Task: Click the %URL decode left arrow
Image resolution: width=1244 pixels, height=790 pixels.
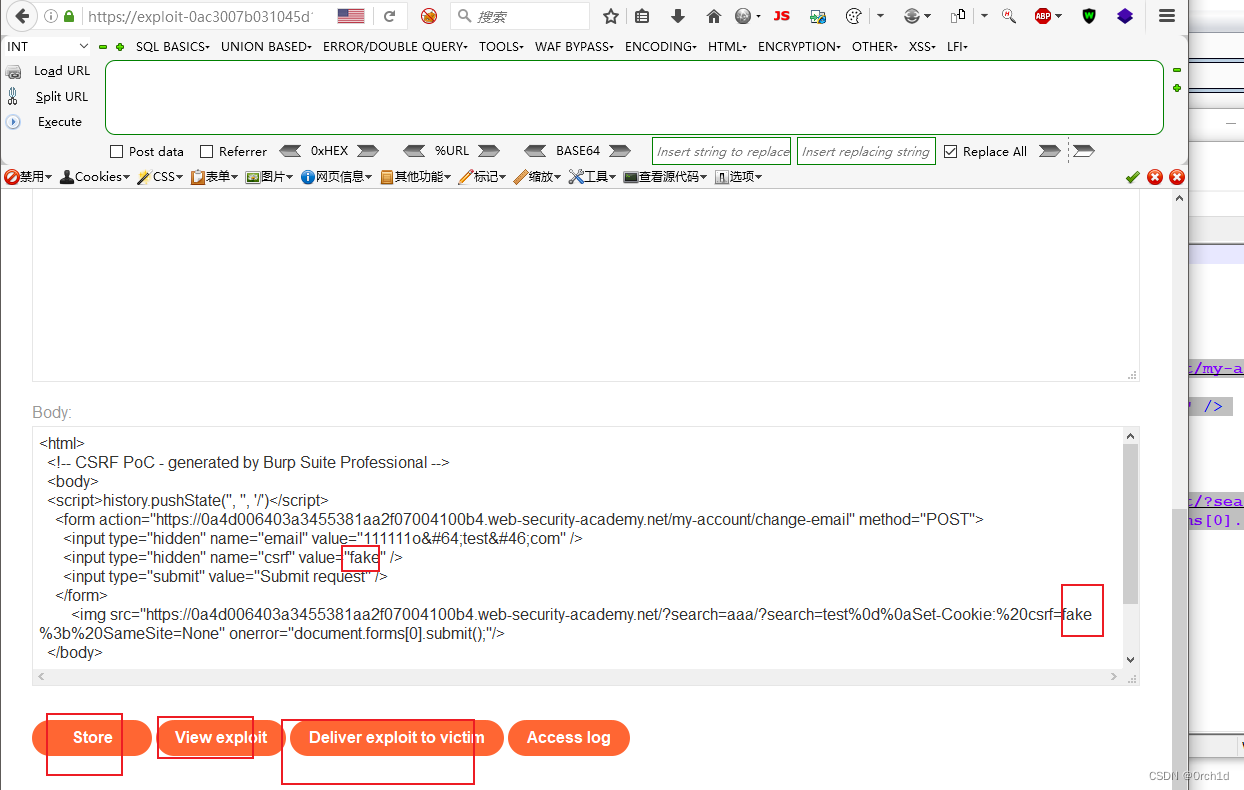Action: click(x=415, y=151)
